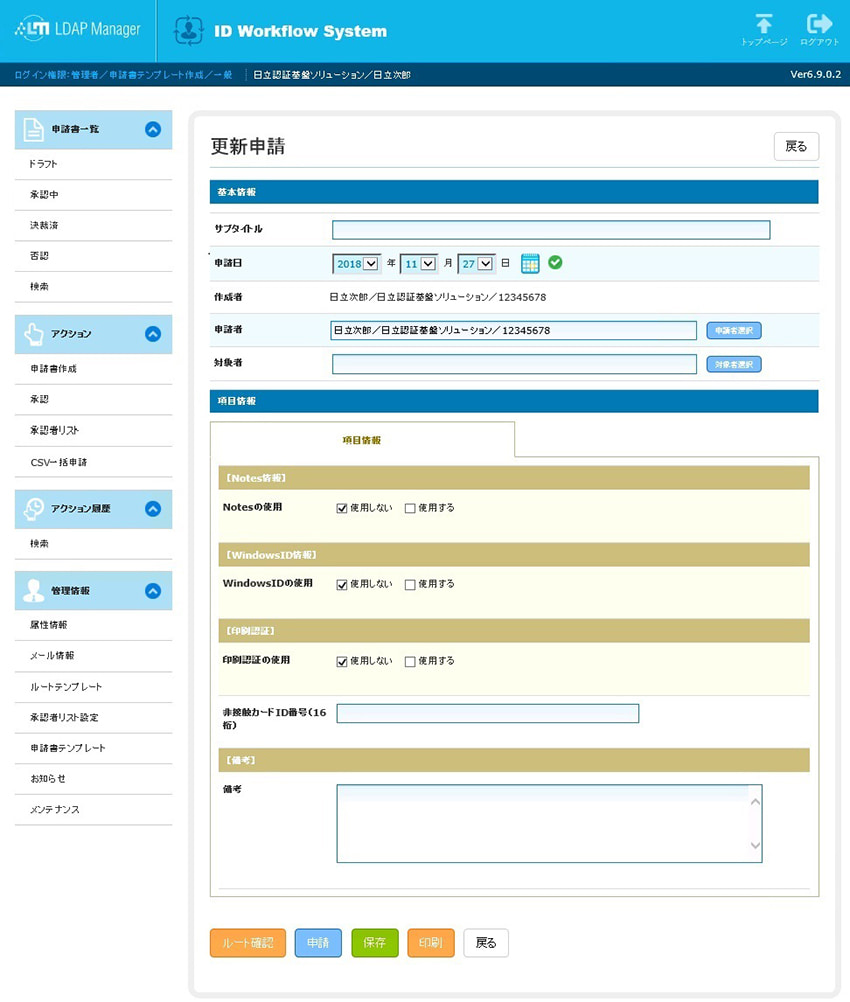Screen dimensions: 850x1002
Task: Click the ログアウト logout icon
Action: pyautogui.click(x=819, y=25)
